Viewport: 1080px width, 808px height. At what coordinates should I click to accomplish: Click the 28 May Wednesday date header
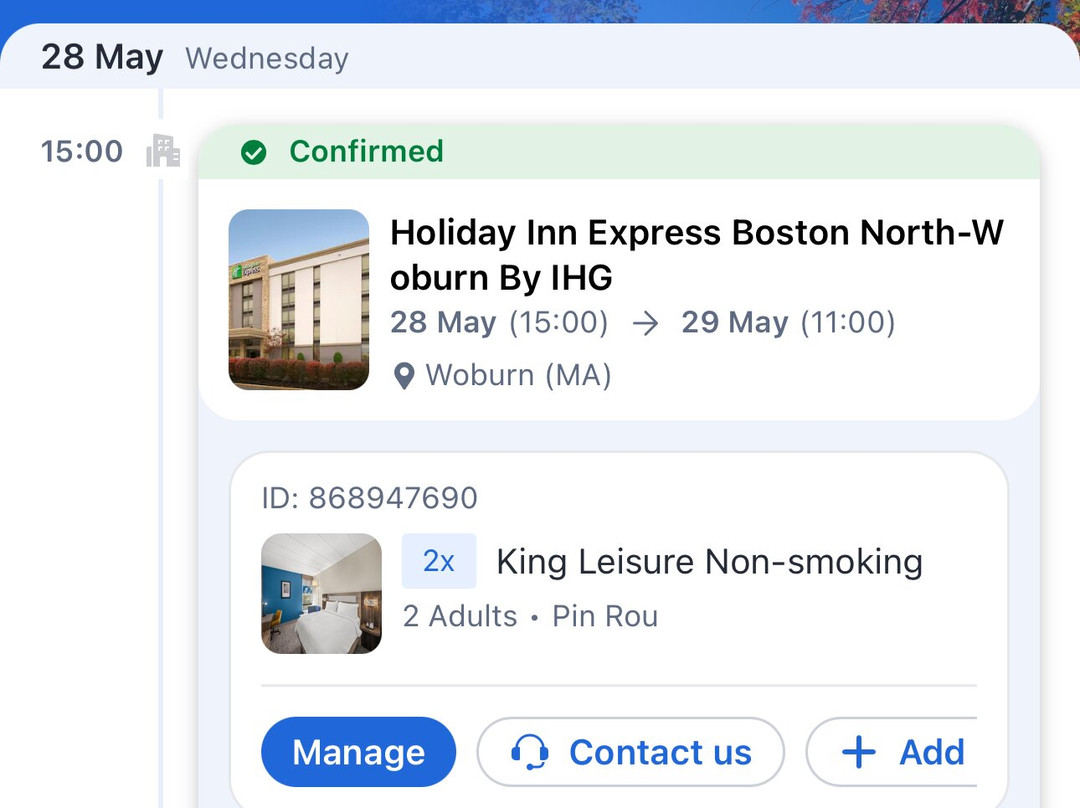click(x=195, y=57)
